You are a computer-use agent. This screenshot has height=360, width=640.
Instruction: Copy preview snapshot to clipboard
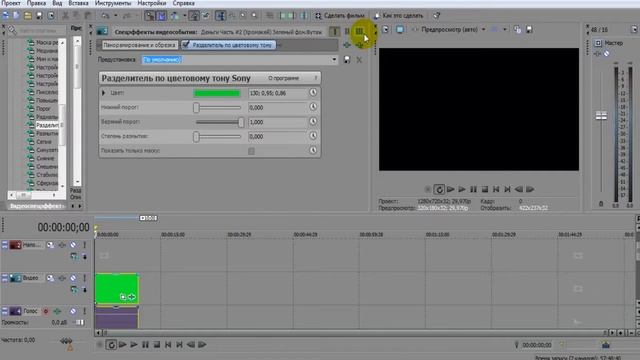tap(517, 29)
